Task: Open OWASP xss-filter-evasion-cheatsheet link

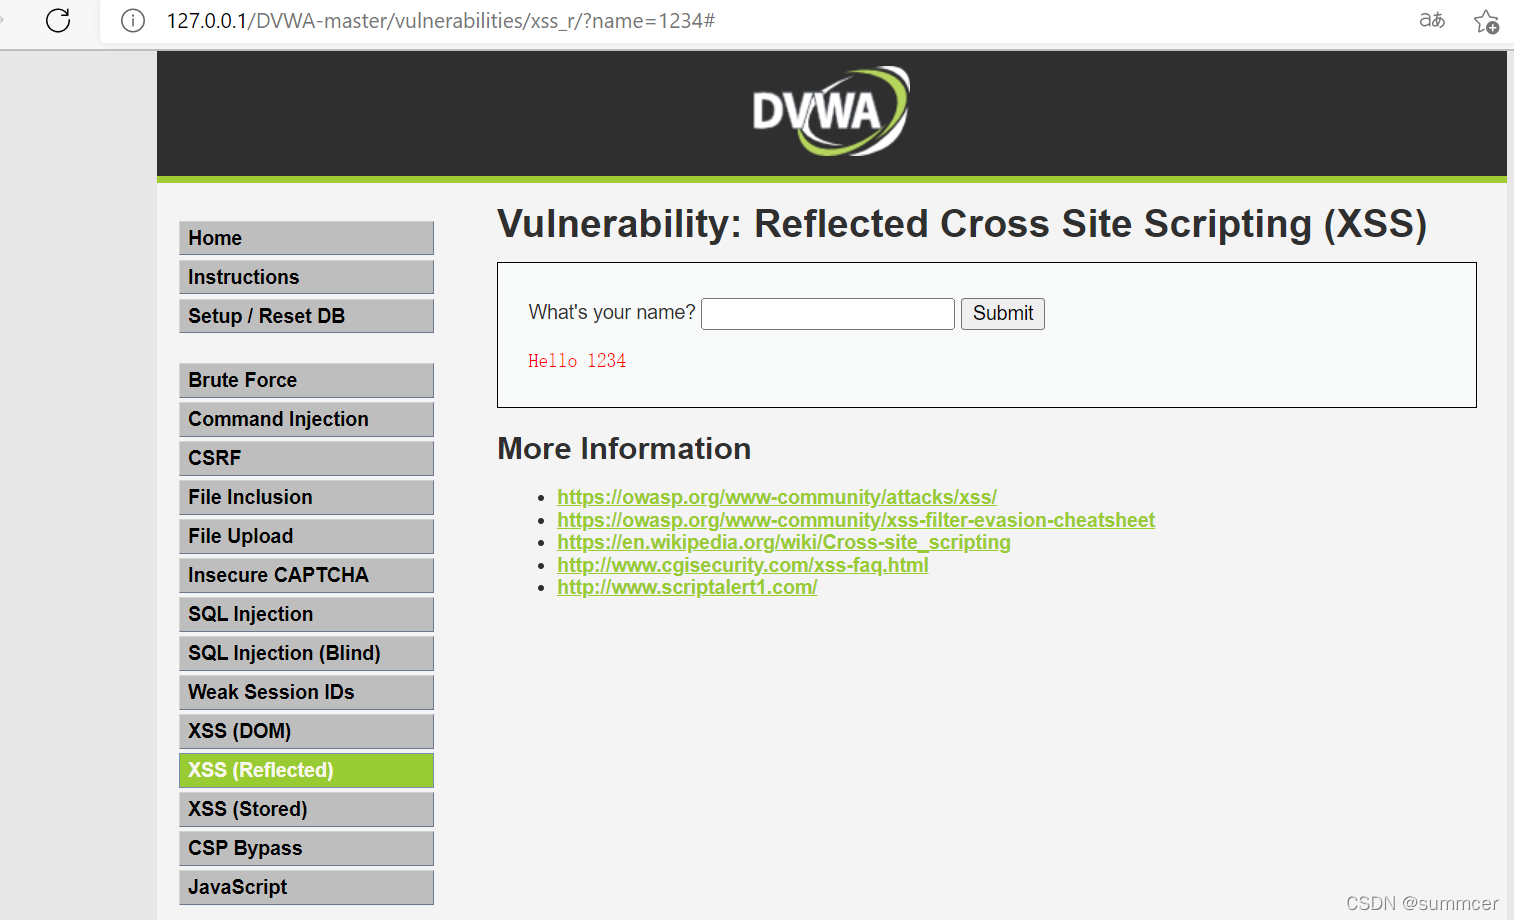Action: point(856,520)
